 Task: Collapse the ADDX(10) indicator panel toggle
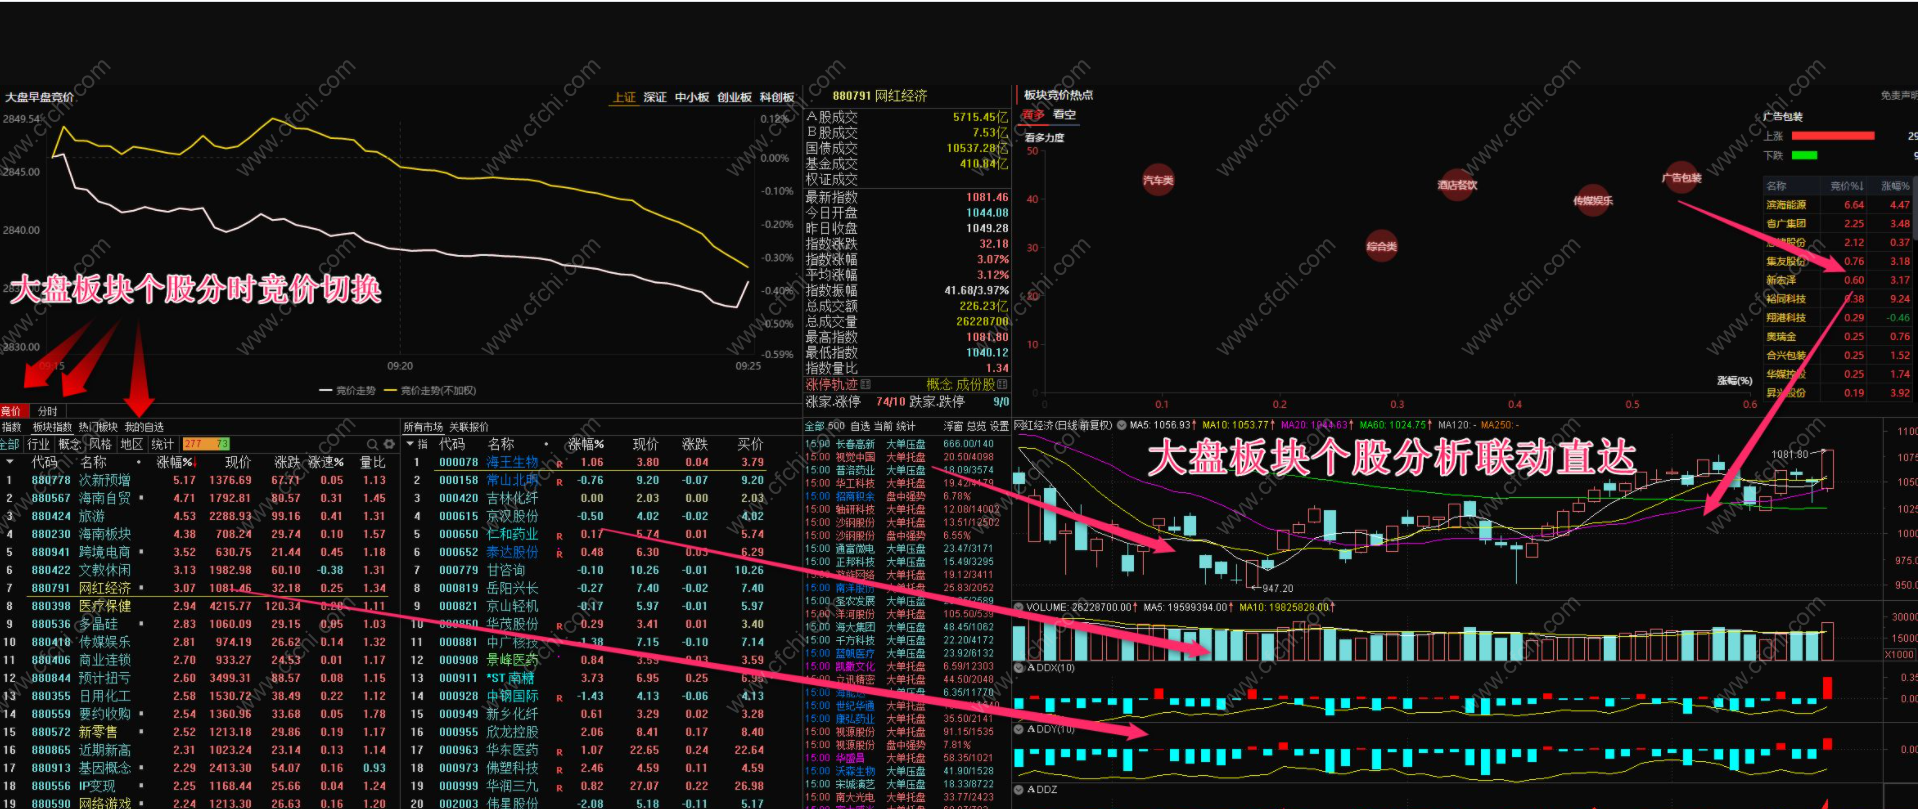tap(1019, 667)
